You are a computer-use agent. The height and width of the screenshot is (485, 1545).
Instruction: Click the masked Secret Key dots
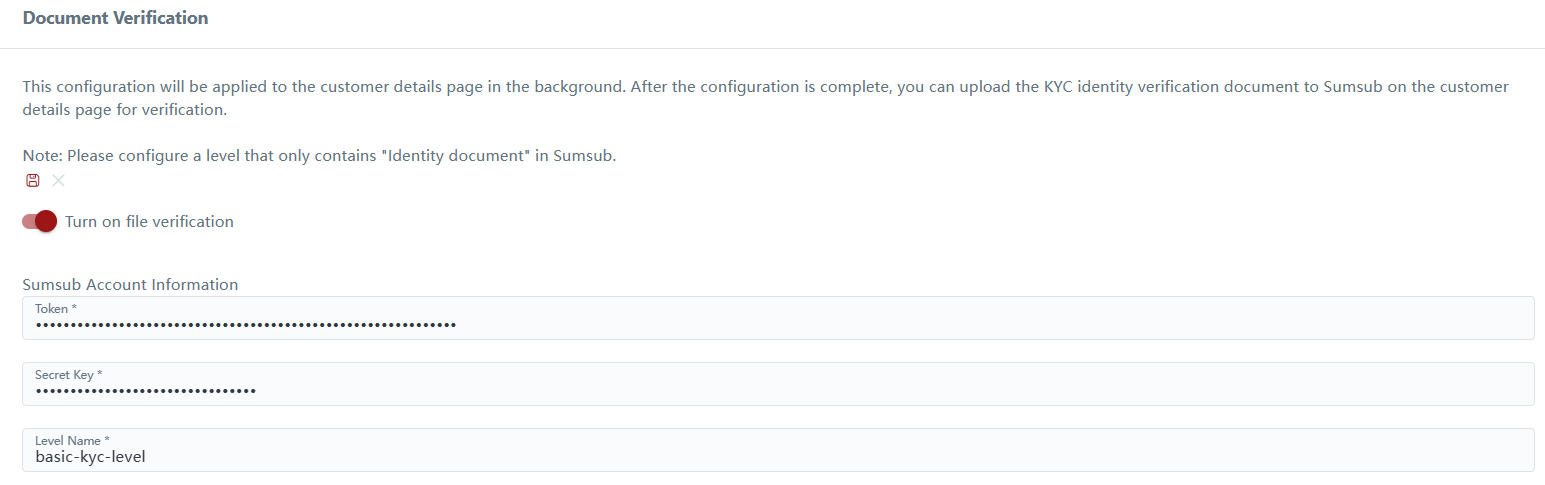[x=145, y=391]
